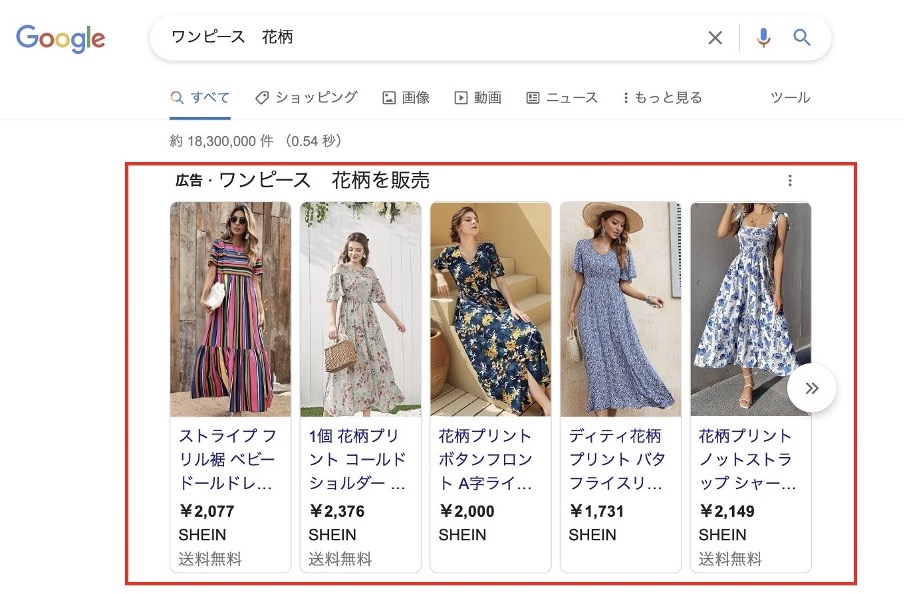Click SHEIN under the ¥2,000 item
904x594 pixels.
(462, 535)
